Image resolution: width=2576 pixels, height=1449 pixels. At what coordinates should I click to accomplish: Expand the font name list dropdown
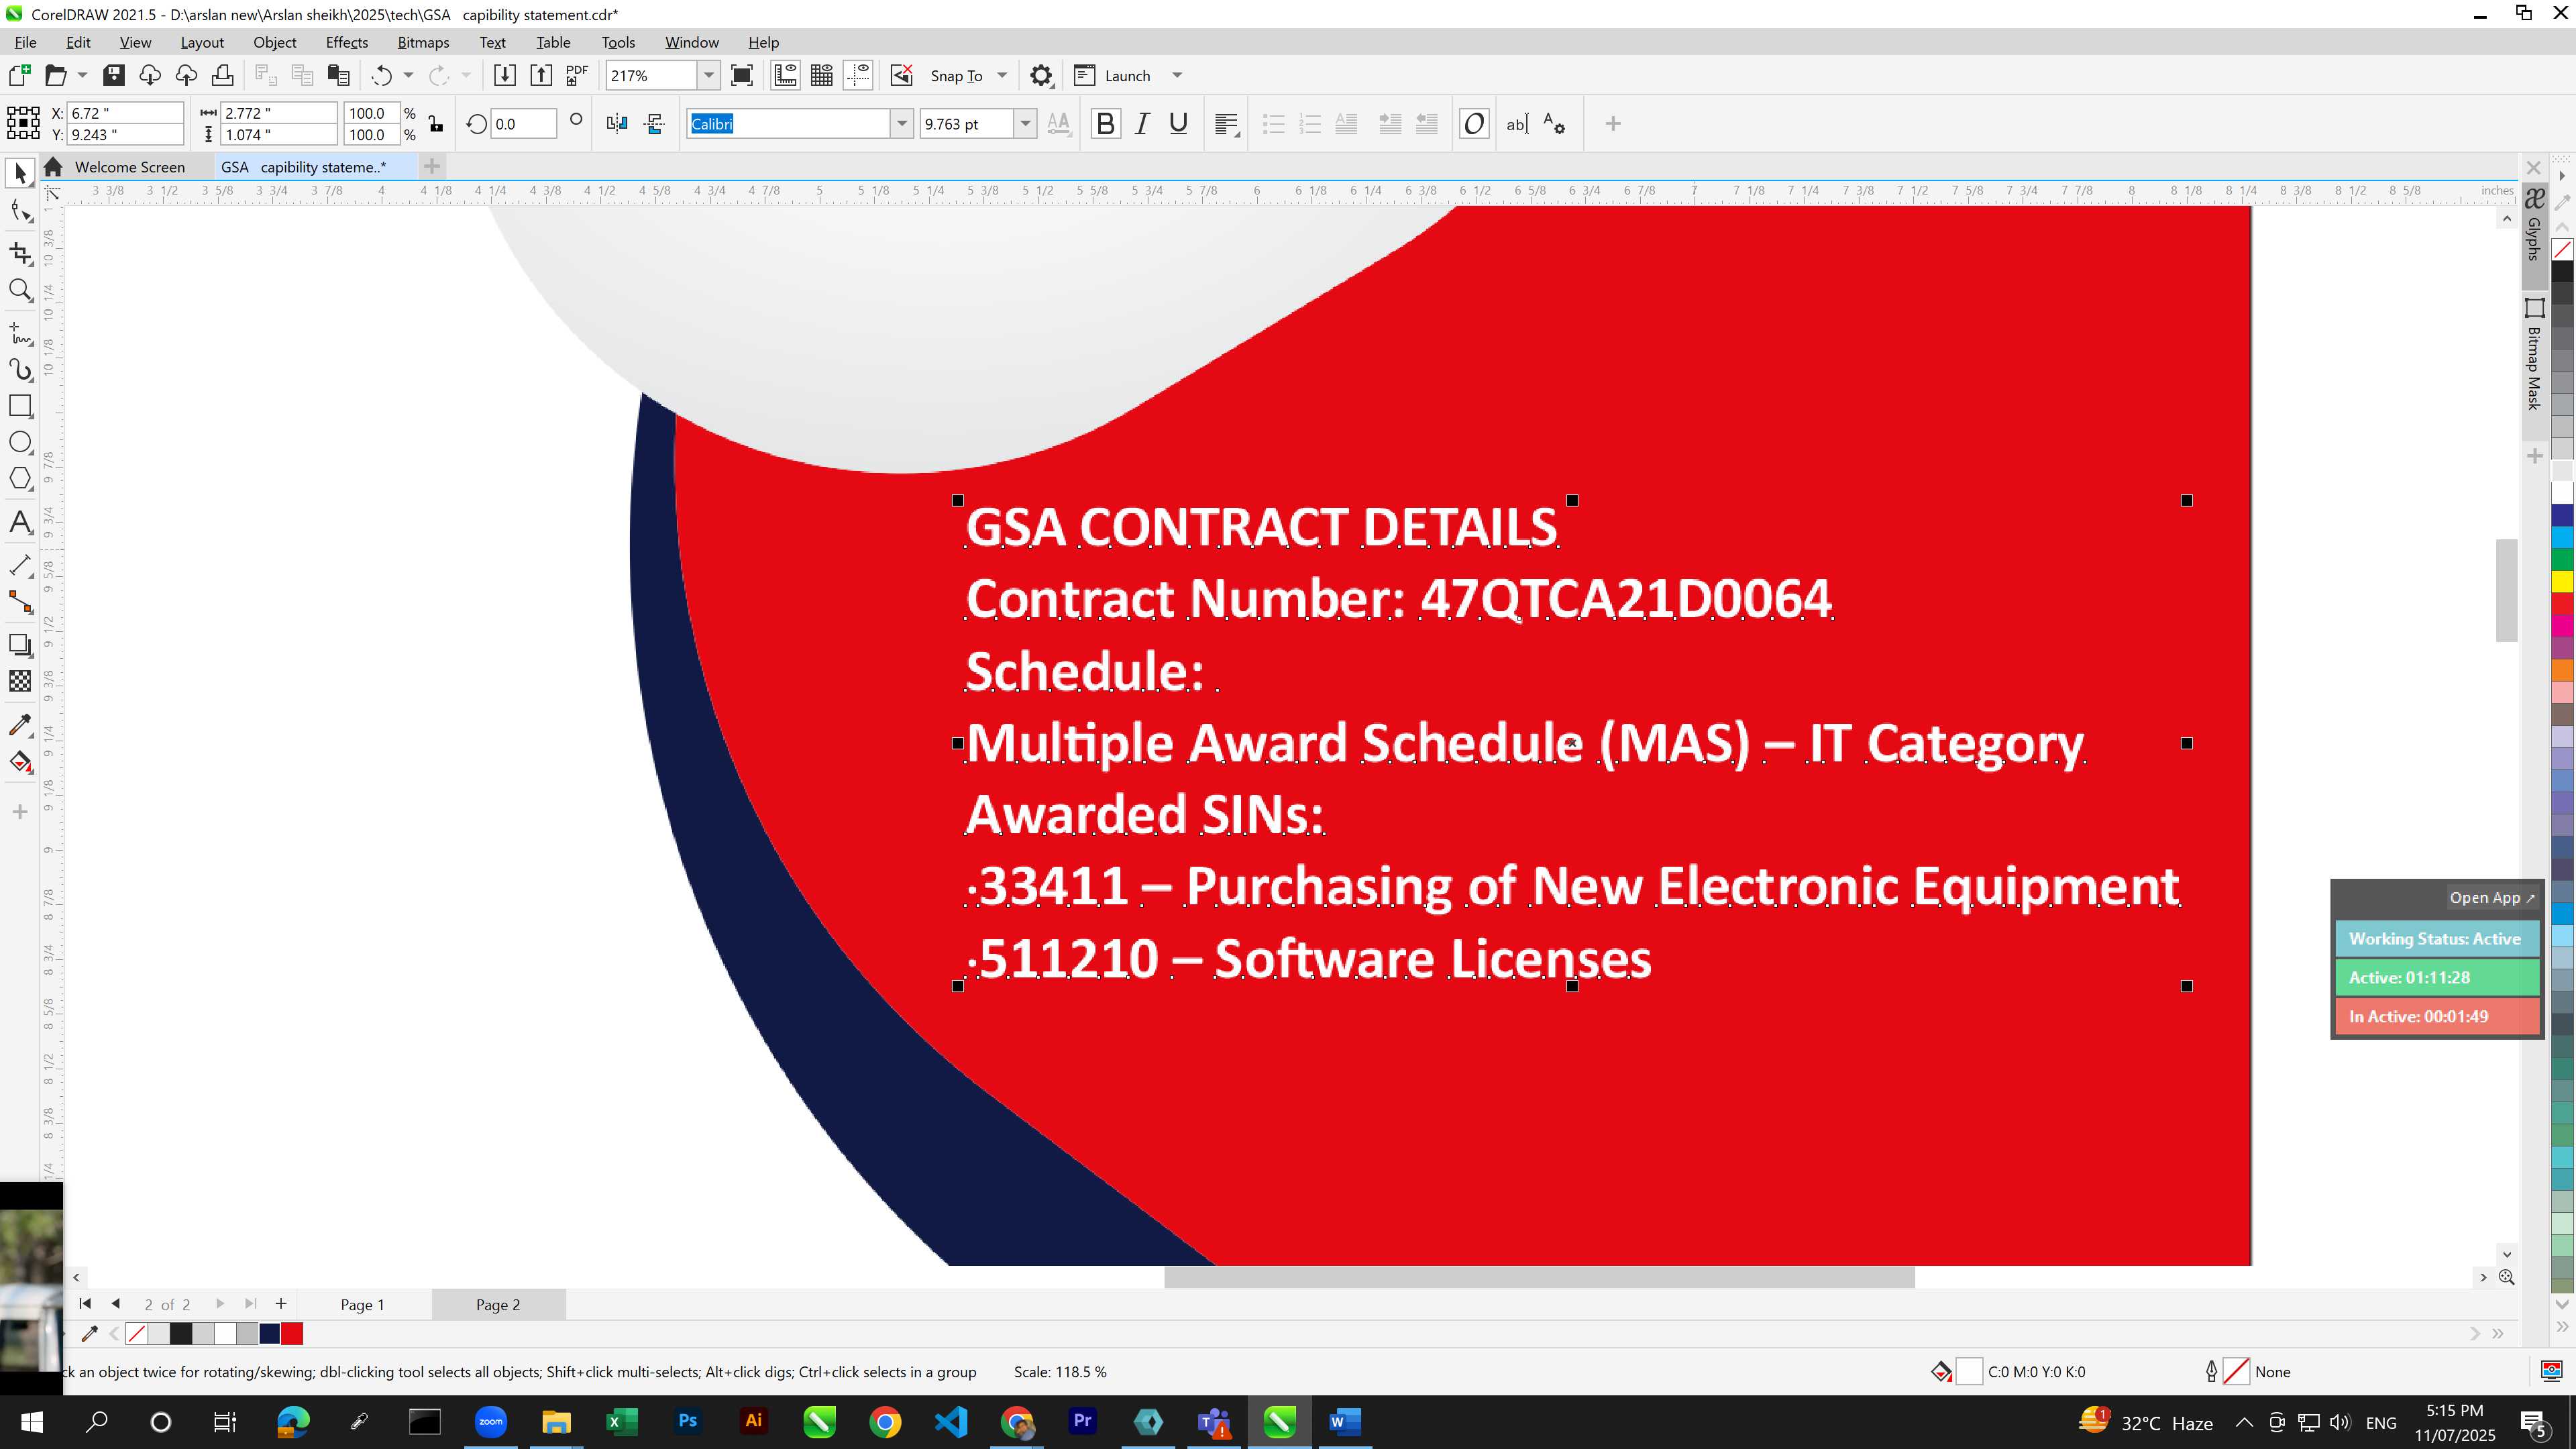point(902,124)
